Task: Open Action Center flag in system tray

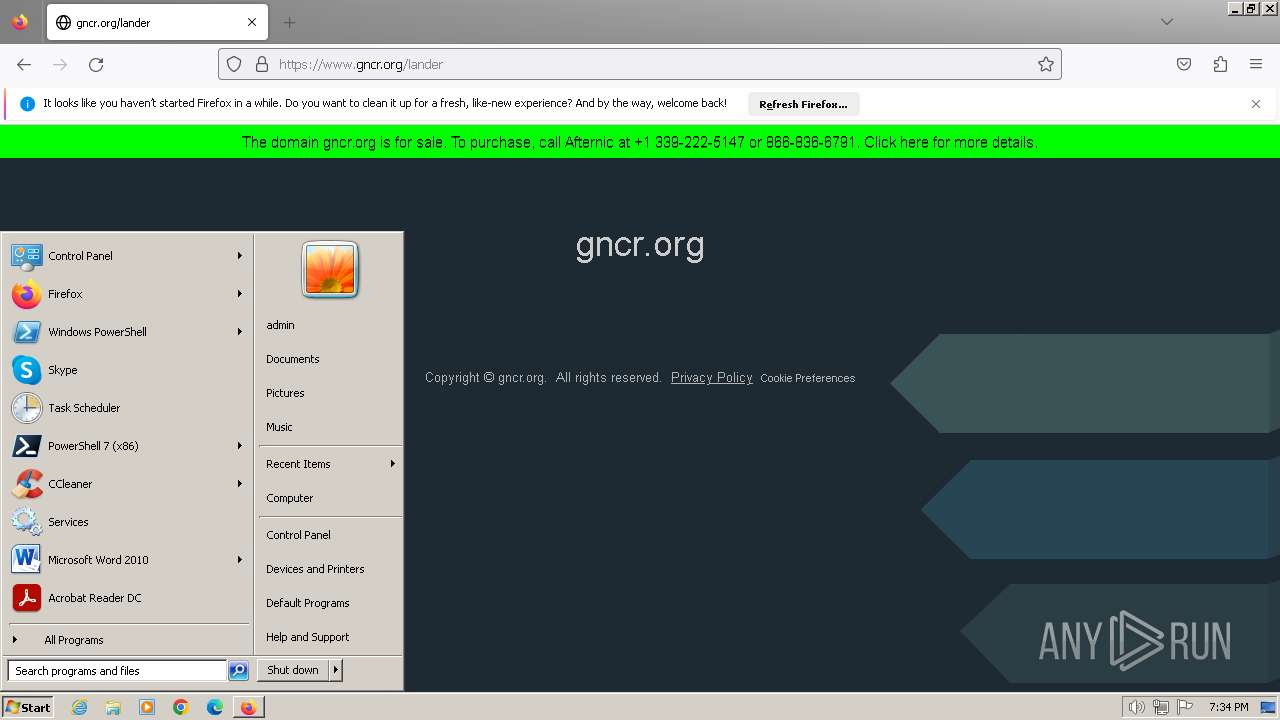Action: click(1185, 707)
